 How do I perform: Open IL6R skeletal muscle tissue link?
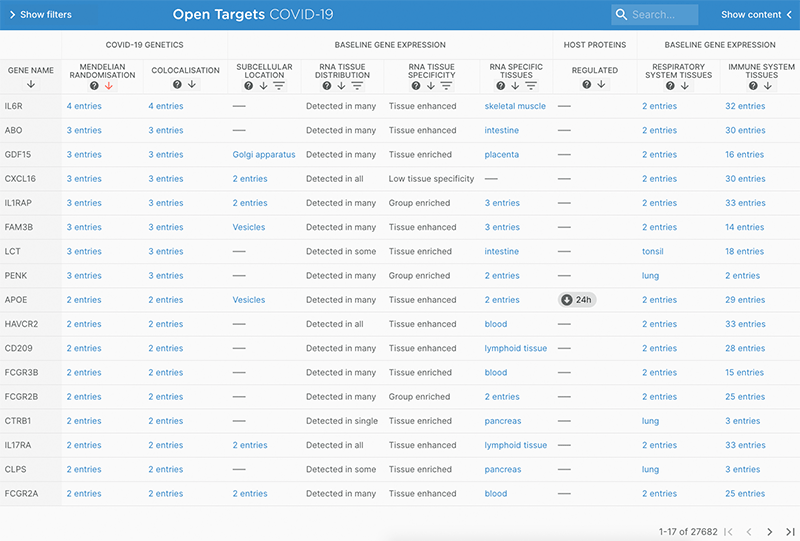[x=515, y=106]
